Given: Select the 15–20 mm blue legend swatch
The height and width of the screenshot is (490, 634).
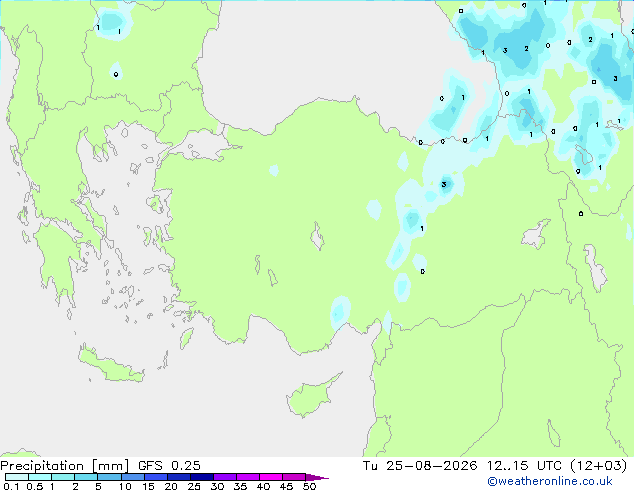Looking at the screenshot, I should (x=155, y=477).
